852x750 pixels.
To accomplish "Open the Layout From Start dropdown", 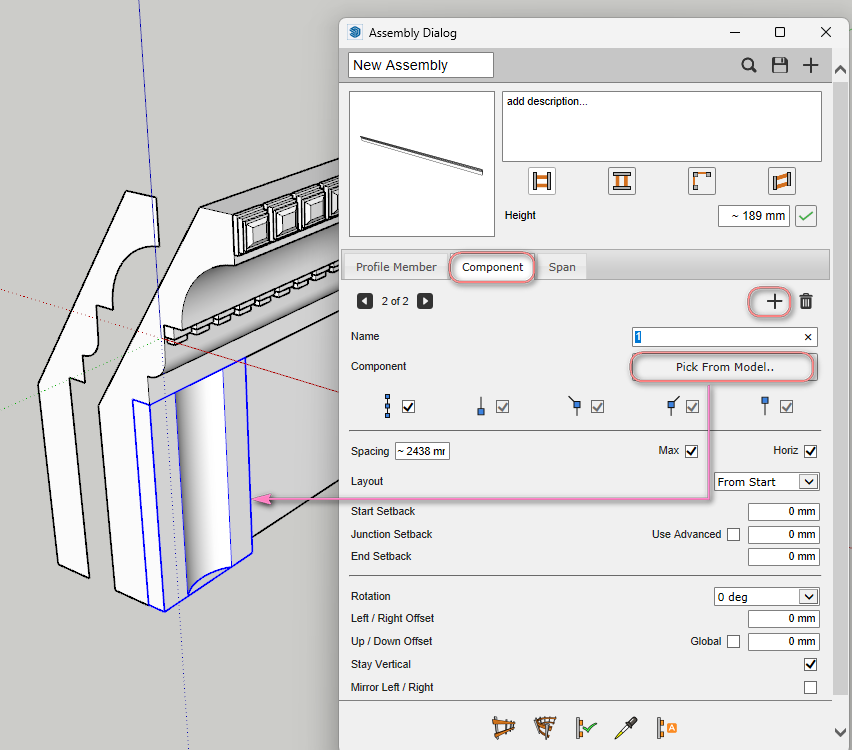I will [x=767, y=482].
